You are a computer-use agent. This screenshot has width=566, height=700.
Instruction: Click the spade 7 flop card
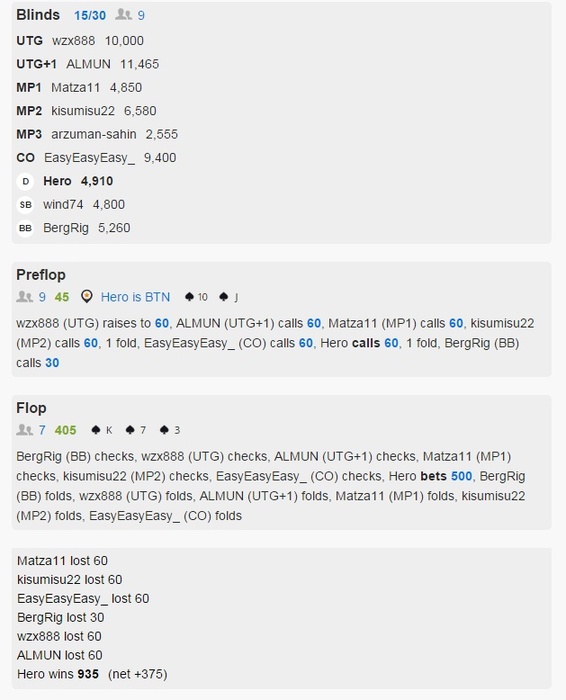pos(136,430)
